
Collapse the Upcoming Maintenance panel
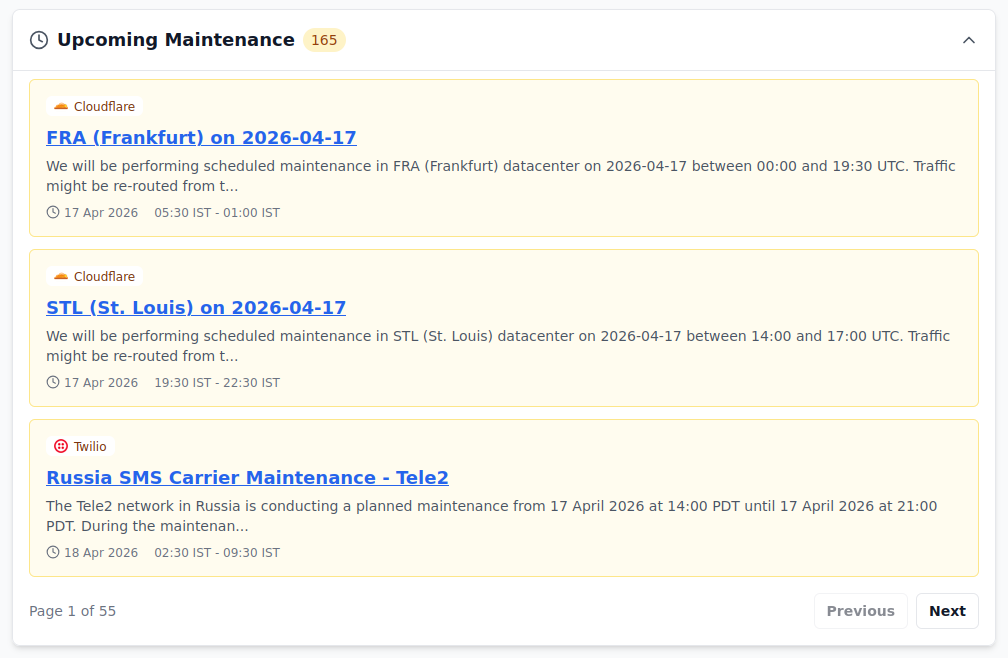(968, 40)
